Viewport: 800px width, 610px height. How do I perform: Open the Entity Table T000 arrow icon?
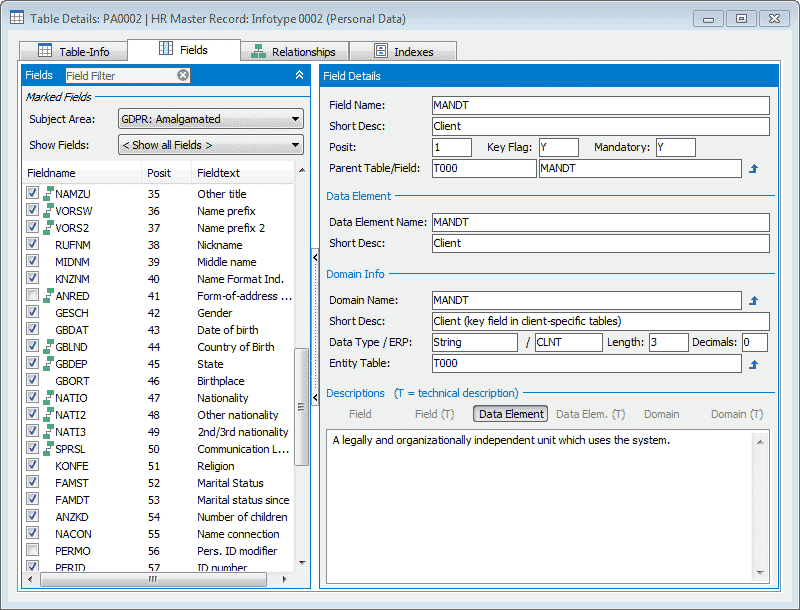[x=754, y=364]
